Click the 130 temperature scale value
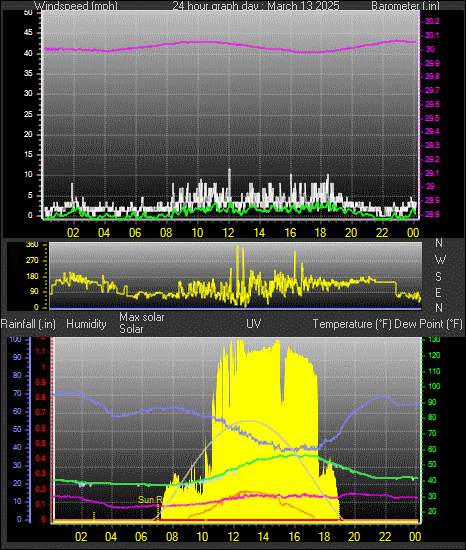 [x=434, y=340]
